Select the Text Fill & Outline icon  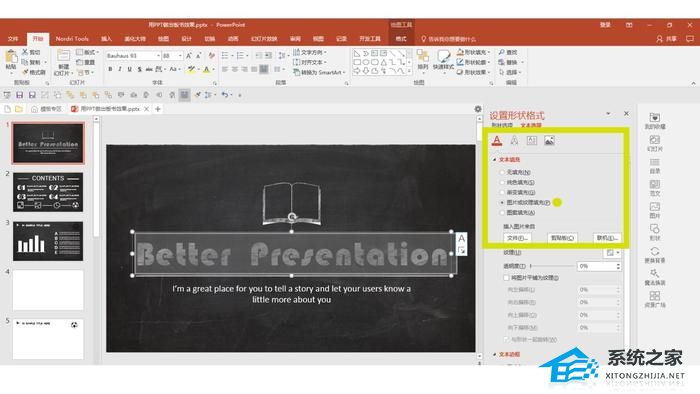point(497,141)
